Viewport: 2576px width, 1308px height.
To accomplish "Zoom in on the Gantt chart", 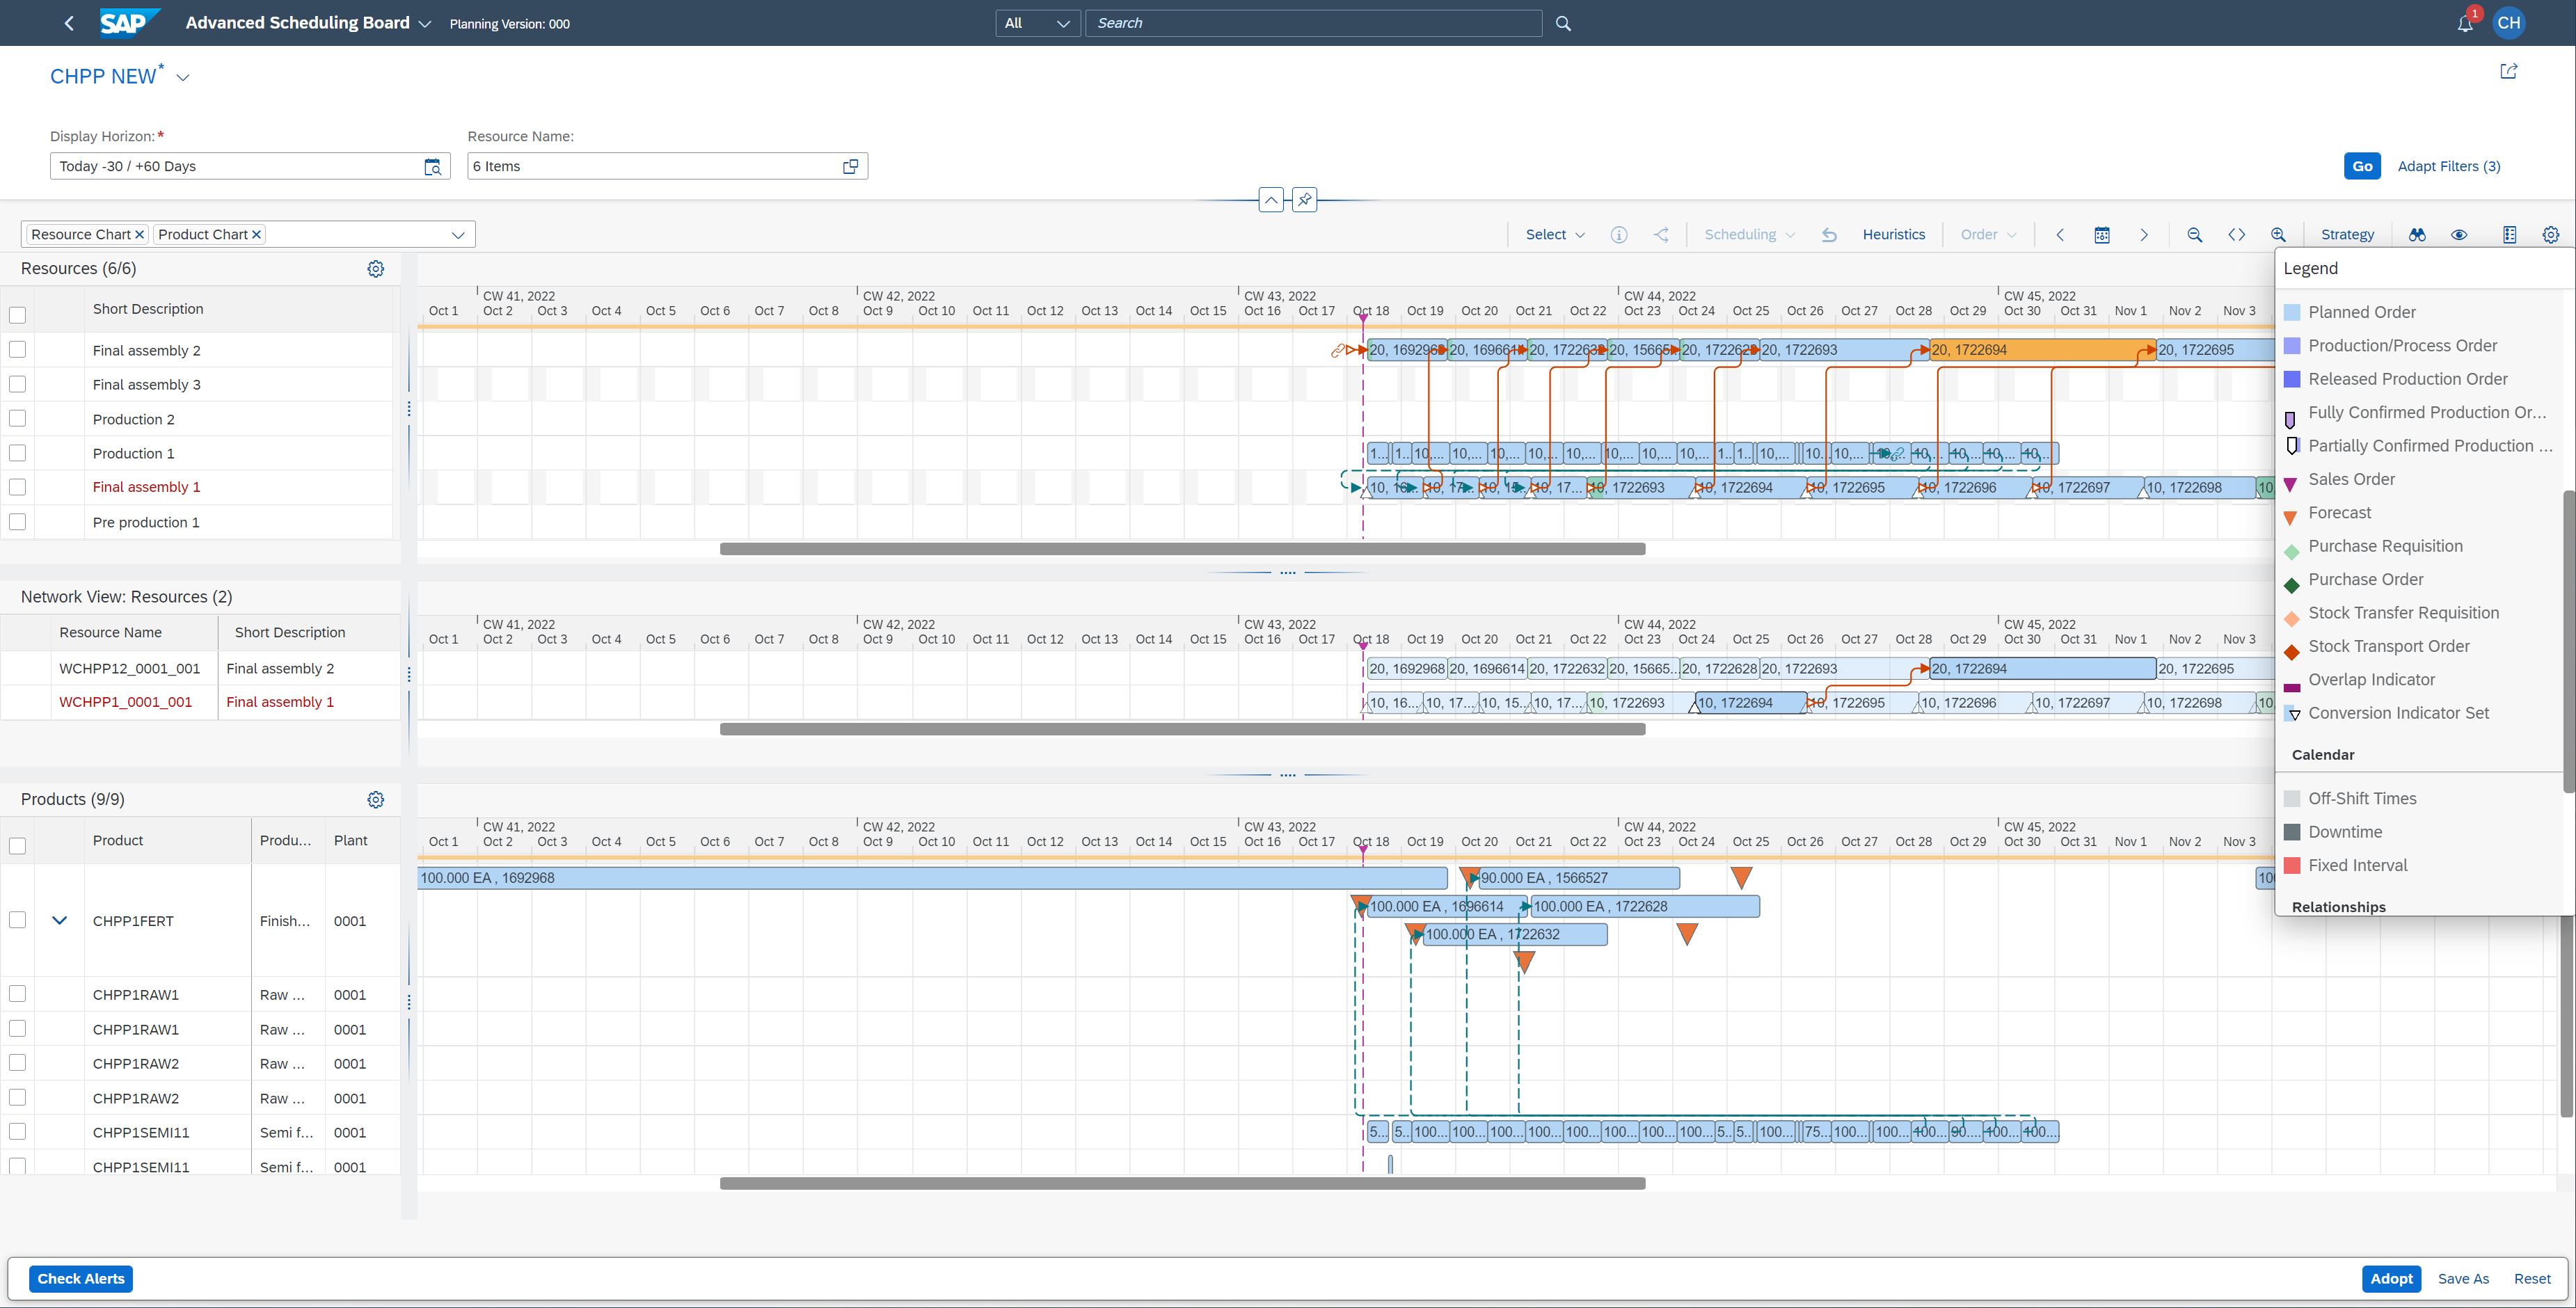I will pos(2278,234).
